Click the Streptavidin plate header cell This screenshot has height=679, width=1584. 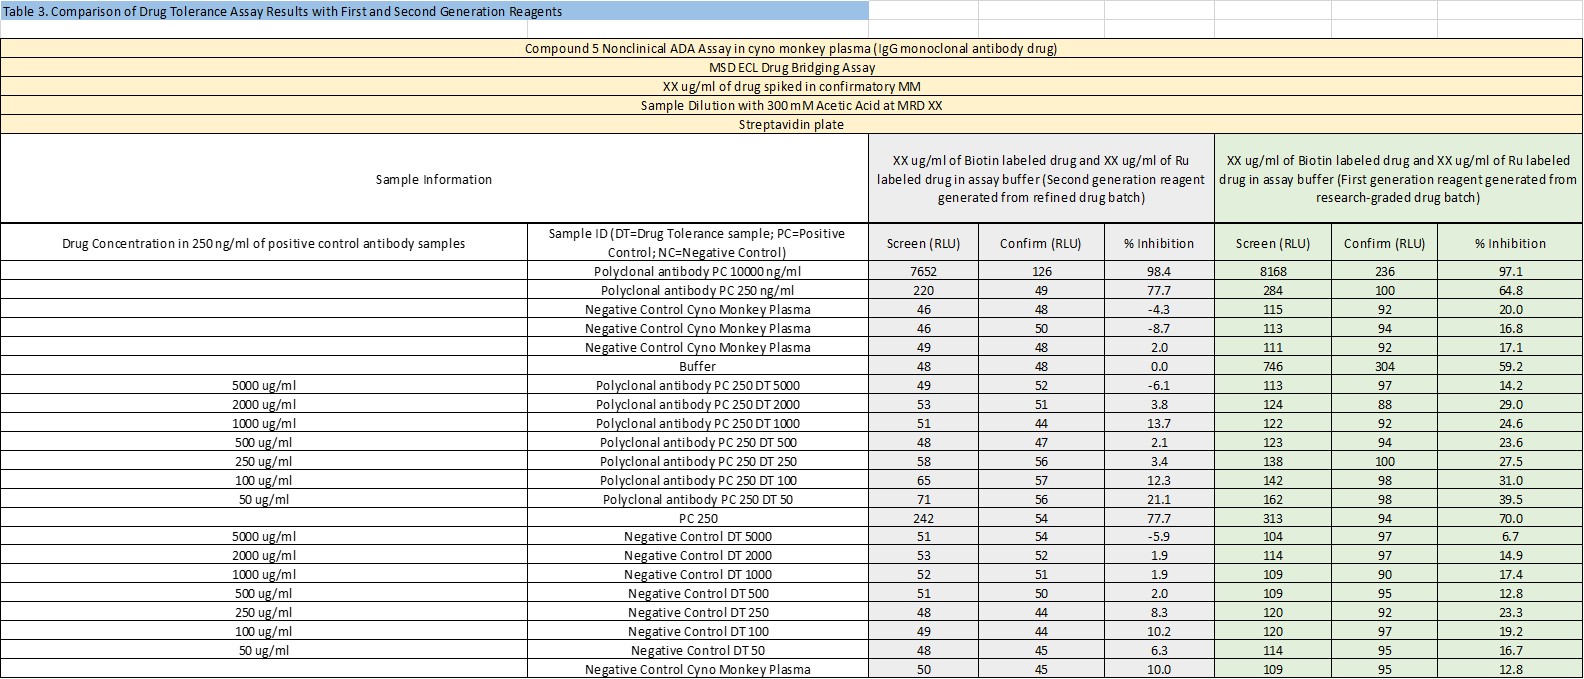coord(791,125)
